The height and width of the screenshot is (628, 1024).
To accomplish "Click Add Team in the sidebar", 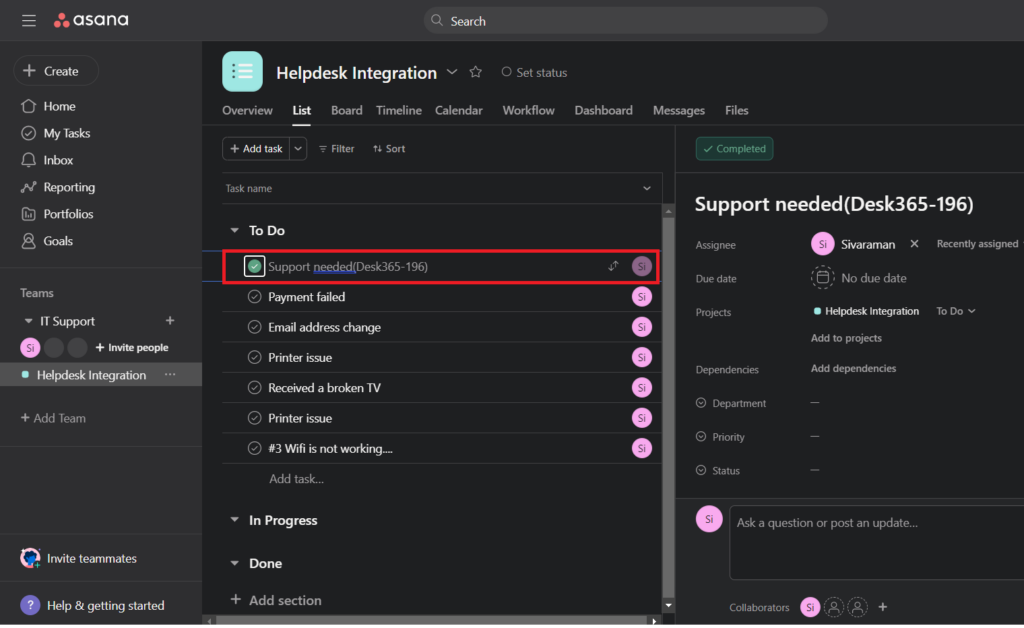I will [x=53, y=418].
